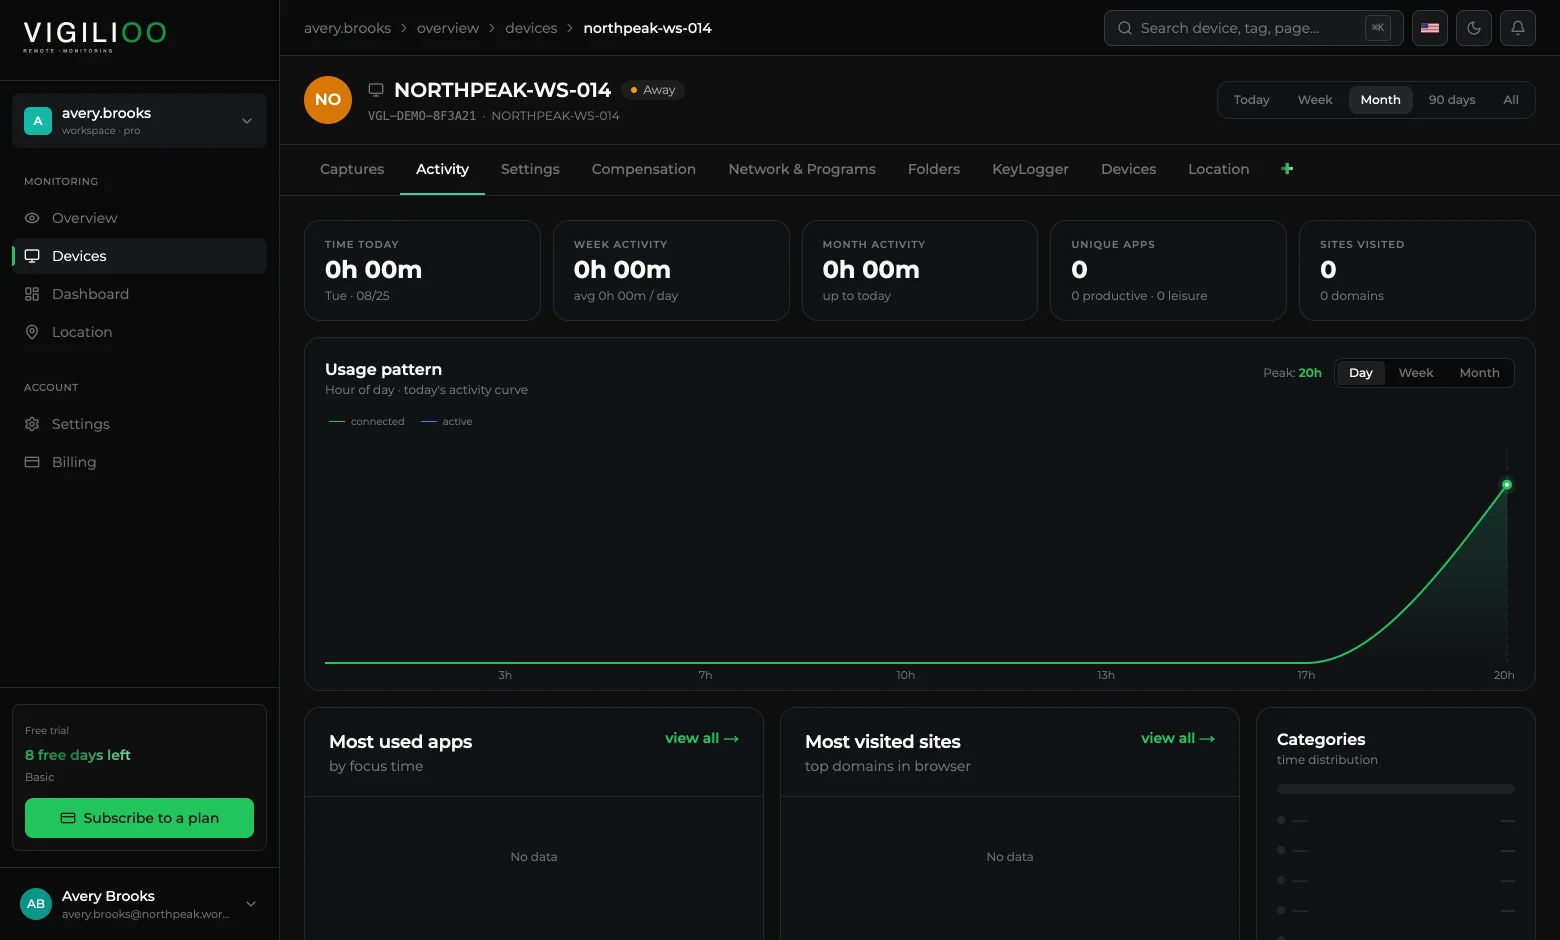View all most visited sites
This screenshot has width=1560, height=940.
point(1178,738)
